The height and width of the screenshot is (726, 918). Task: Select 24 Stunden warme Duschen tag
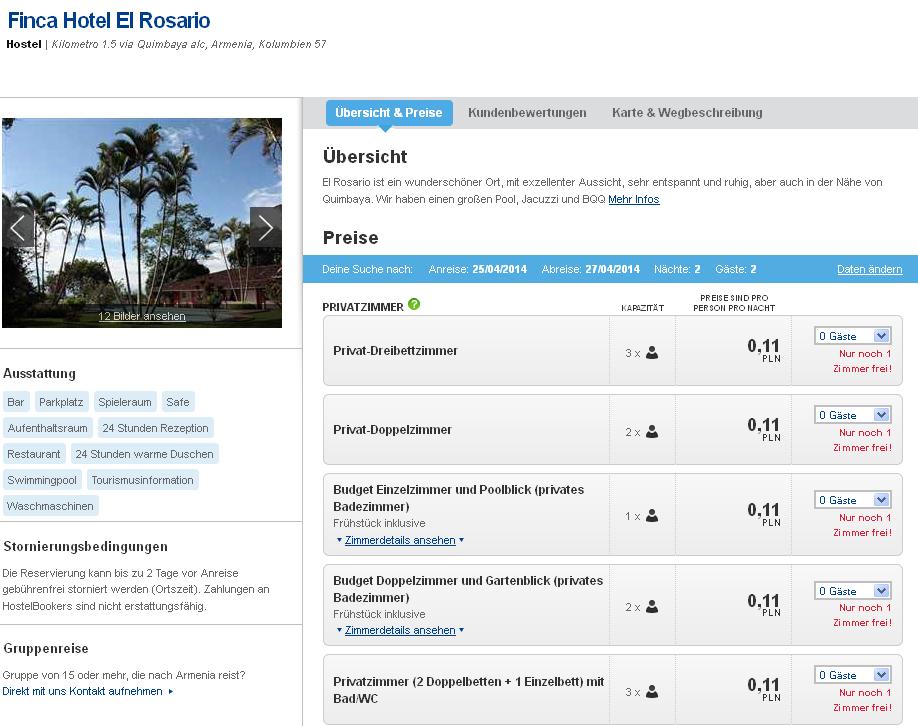point(145,454)
